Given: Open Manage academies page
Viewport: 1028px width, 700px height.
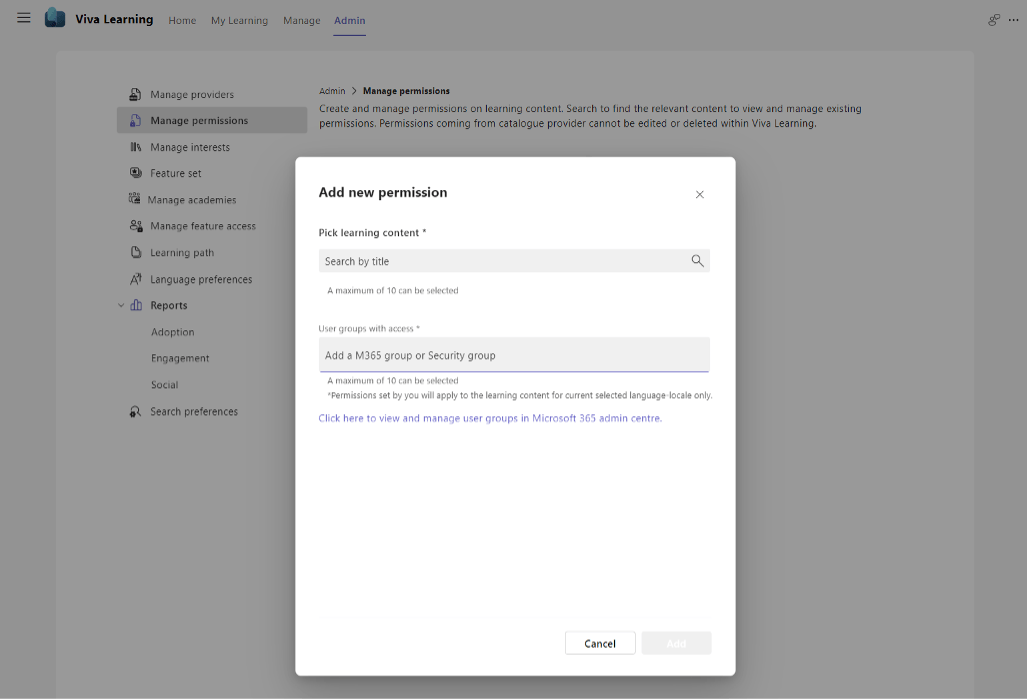Looking at the screenshot, I should click(x=191, y=200).
